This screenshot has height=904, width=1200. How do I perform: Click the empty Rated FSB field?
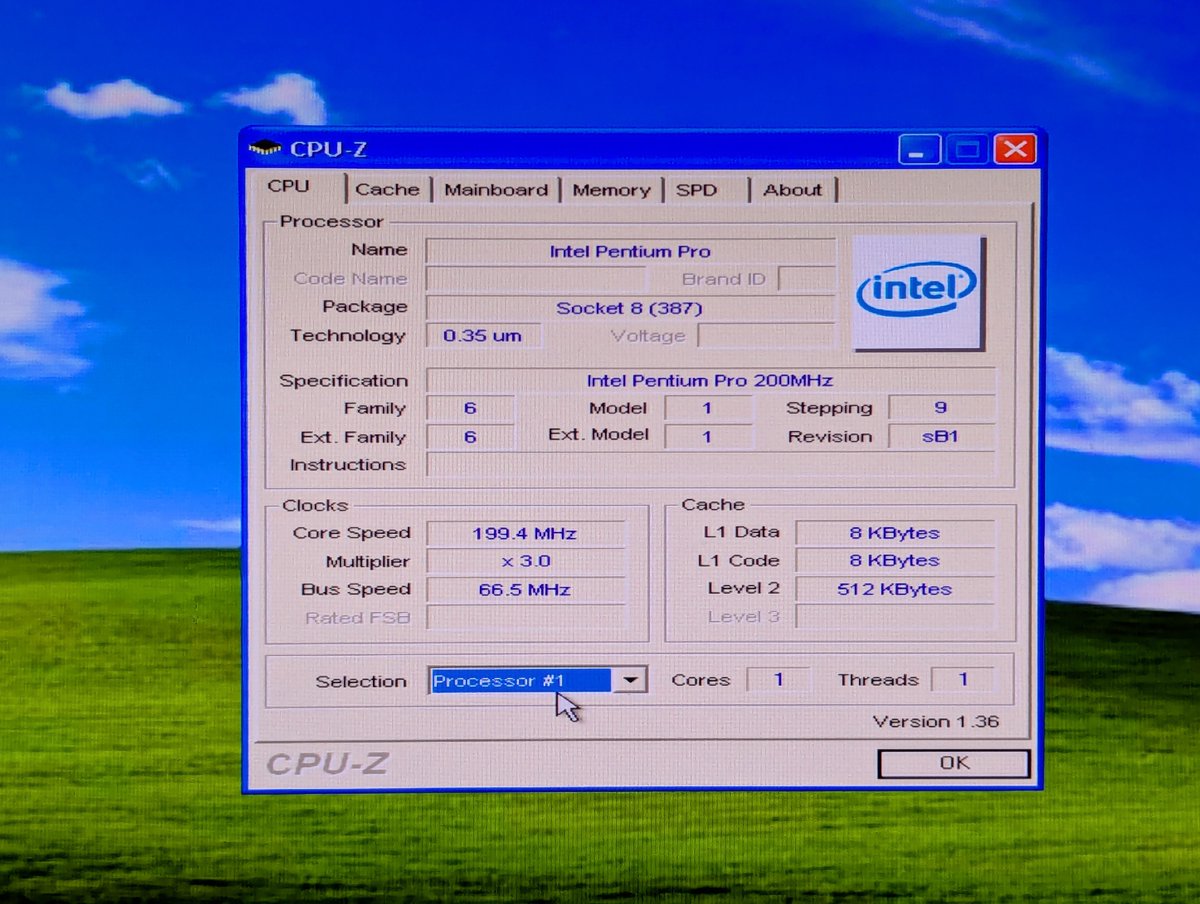[525, 618]
